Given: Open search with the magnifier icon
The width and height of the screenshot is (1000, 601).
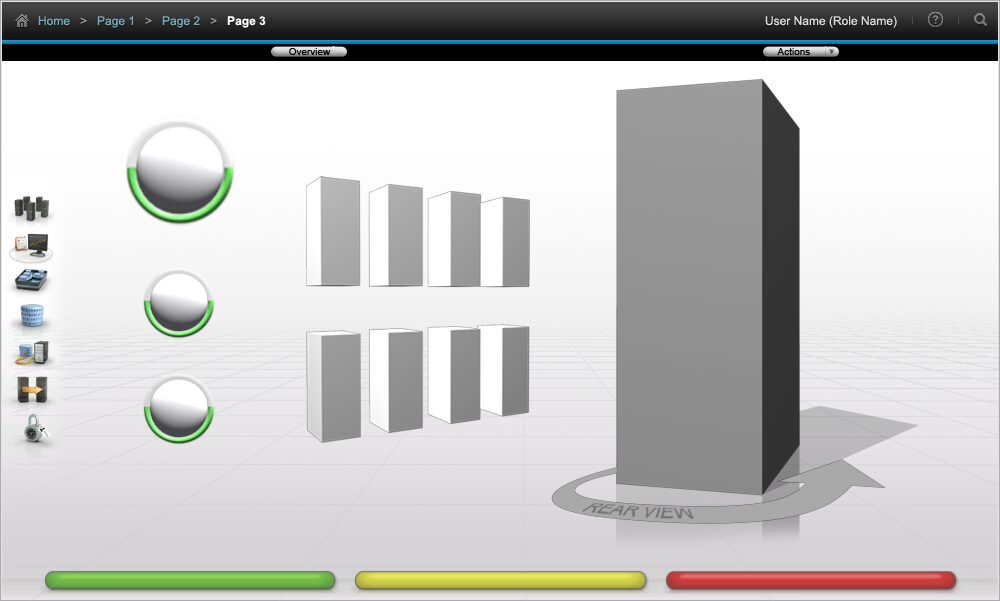Looking at the screenshot, I should [x=980, y=20].
